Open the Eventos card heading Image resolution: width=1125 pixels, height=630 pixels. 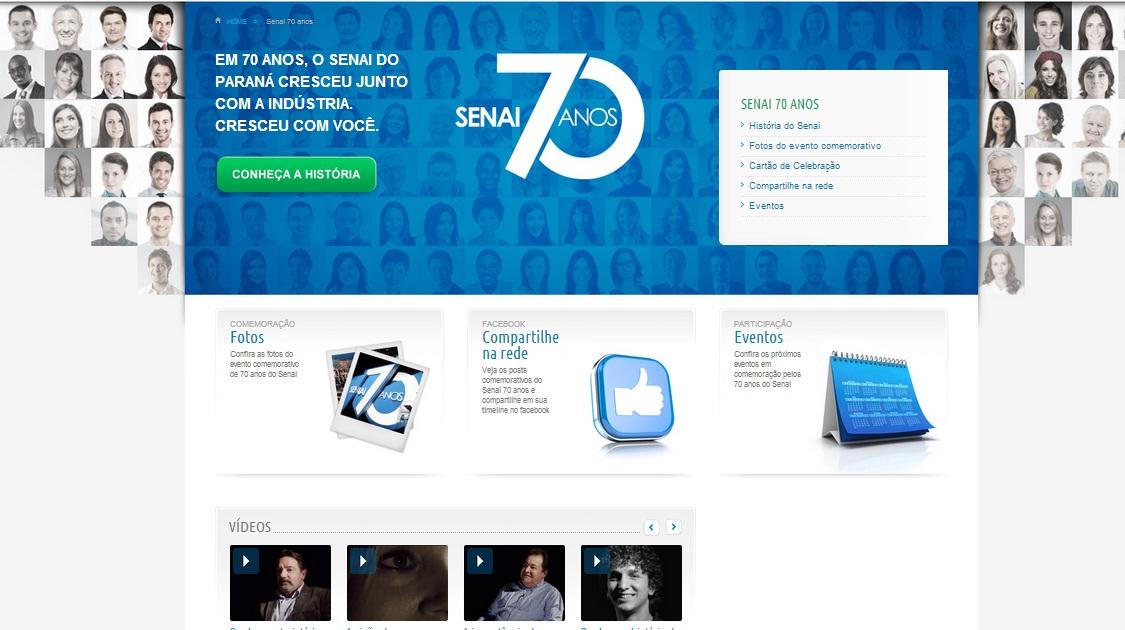(758, 337)
